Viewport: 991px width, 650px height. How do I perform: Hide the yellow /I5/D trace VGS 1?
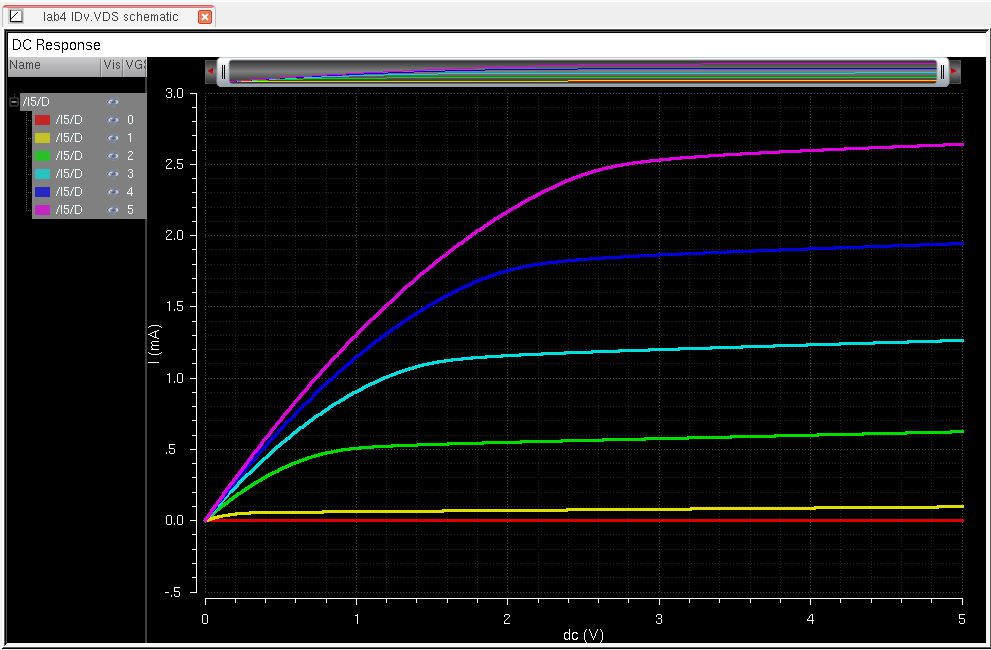point(113,138)
